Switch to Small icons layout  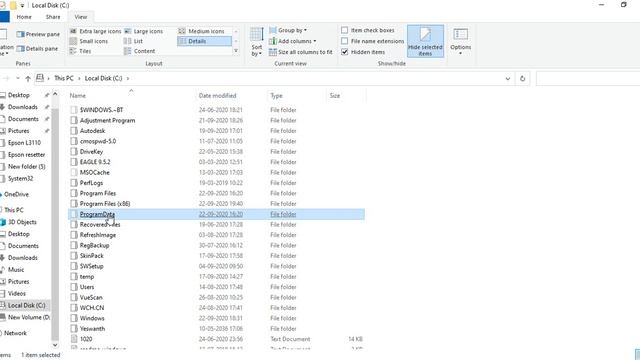[89, 41]
